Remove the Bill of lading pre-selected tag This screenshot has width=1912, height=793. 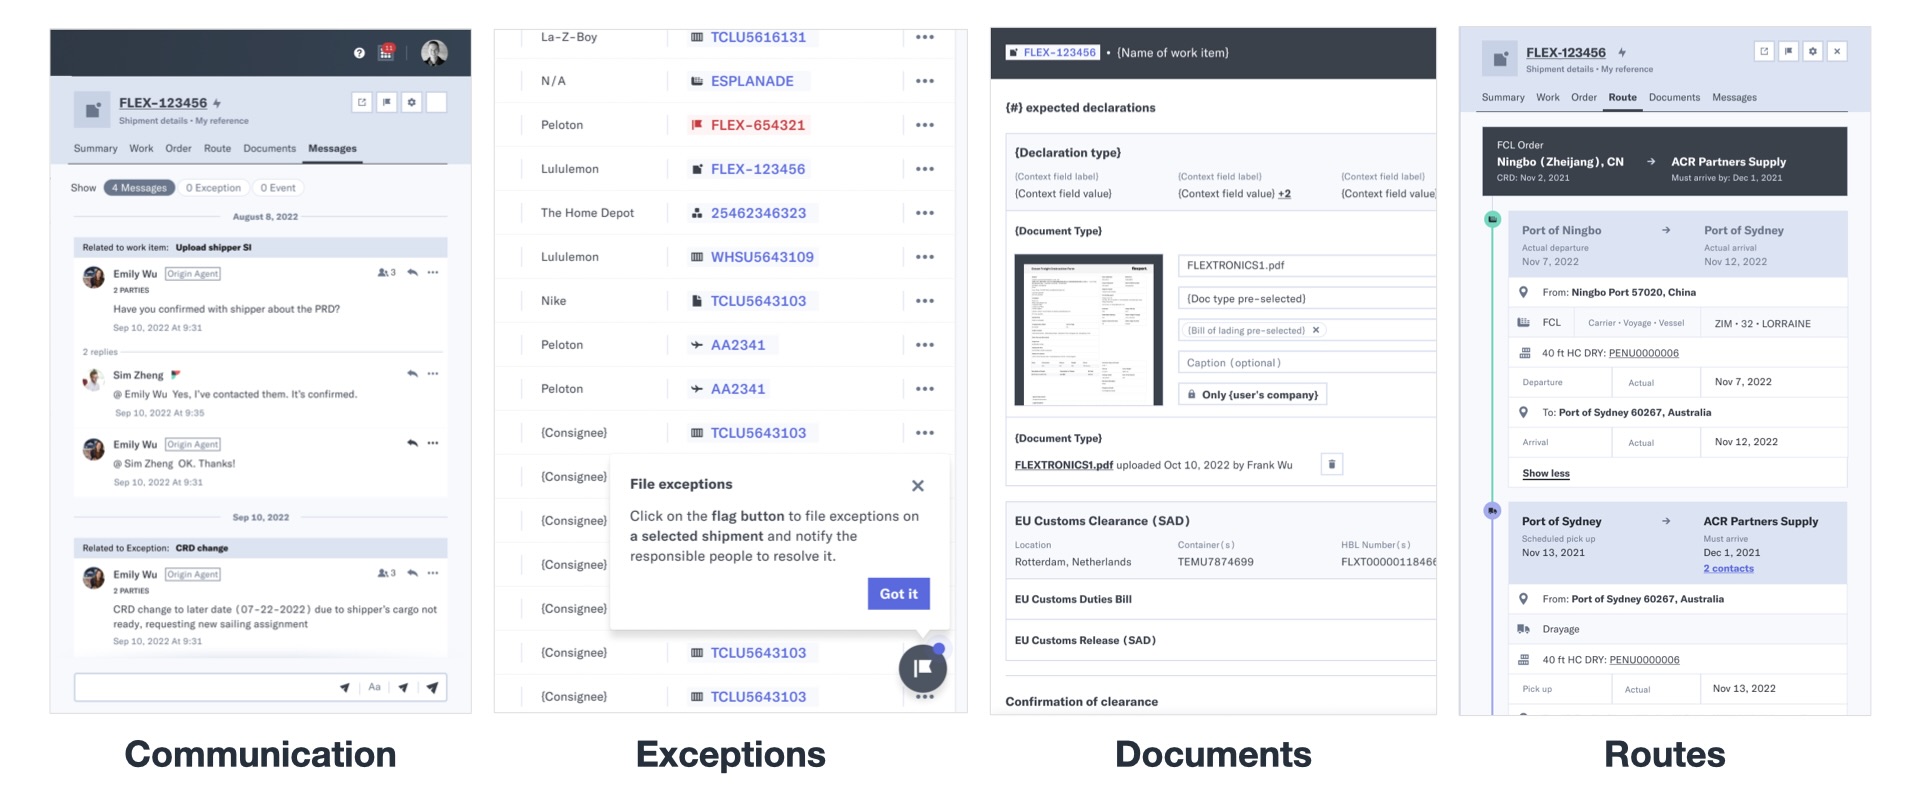1316,330
